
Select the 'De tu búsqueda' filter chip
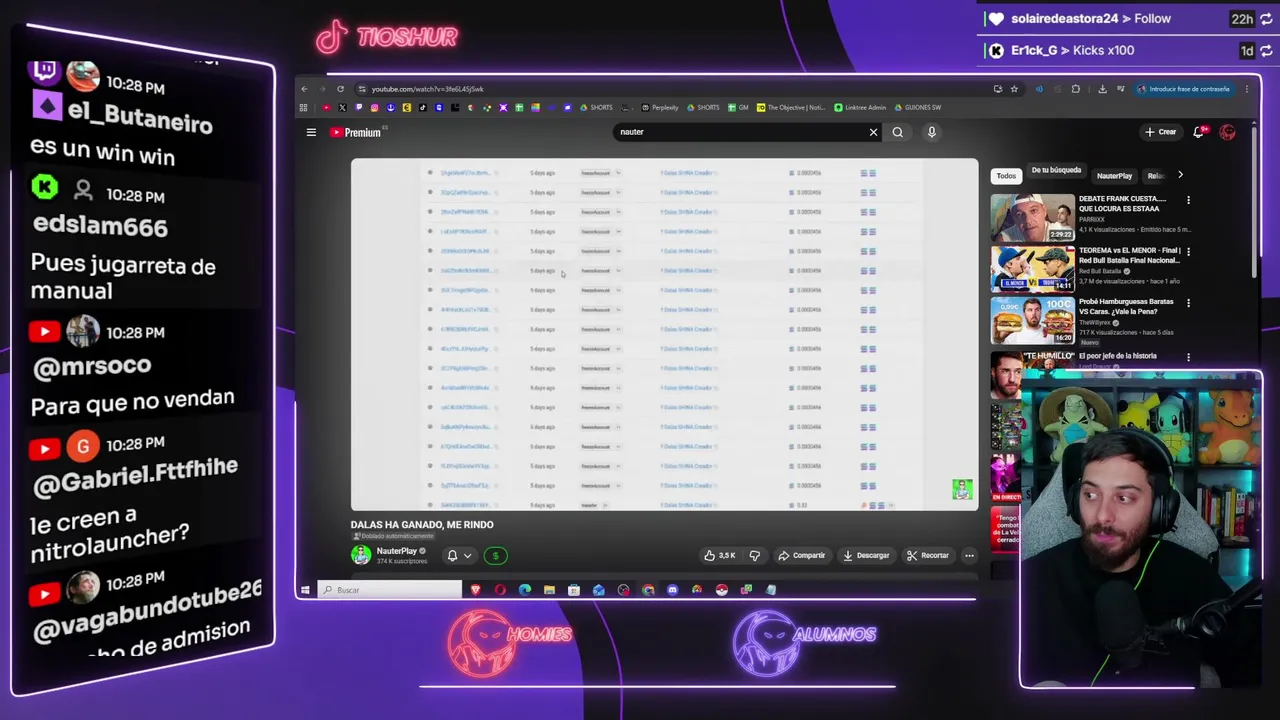[1056, 171]
